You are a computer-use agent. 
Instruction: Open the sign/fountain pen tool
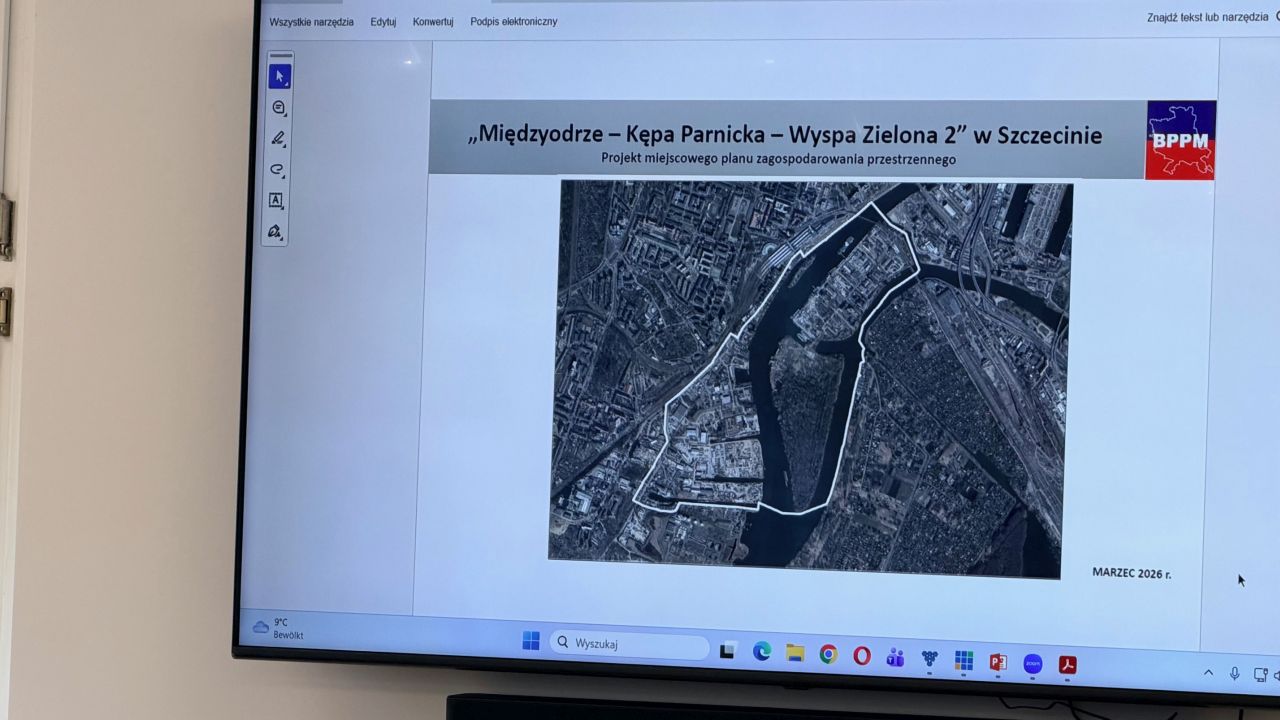pyautogui.click(x=275, y=232)
